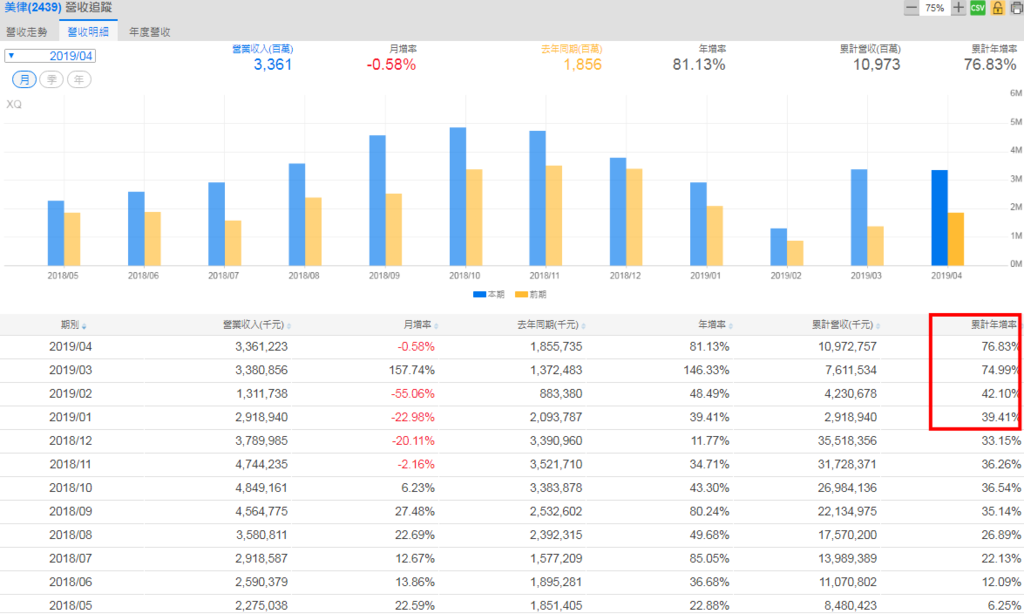Click the 2019/04 period cell in the table
Viewport: 1024px width, 614px height.
[71, 347]
